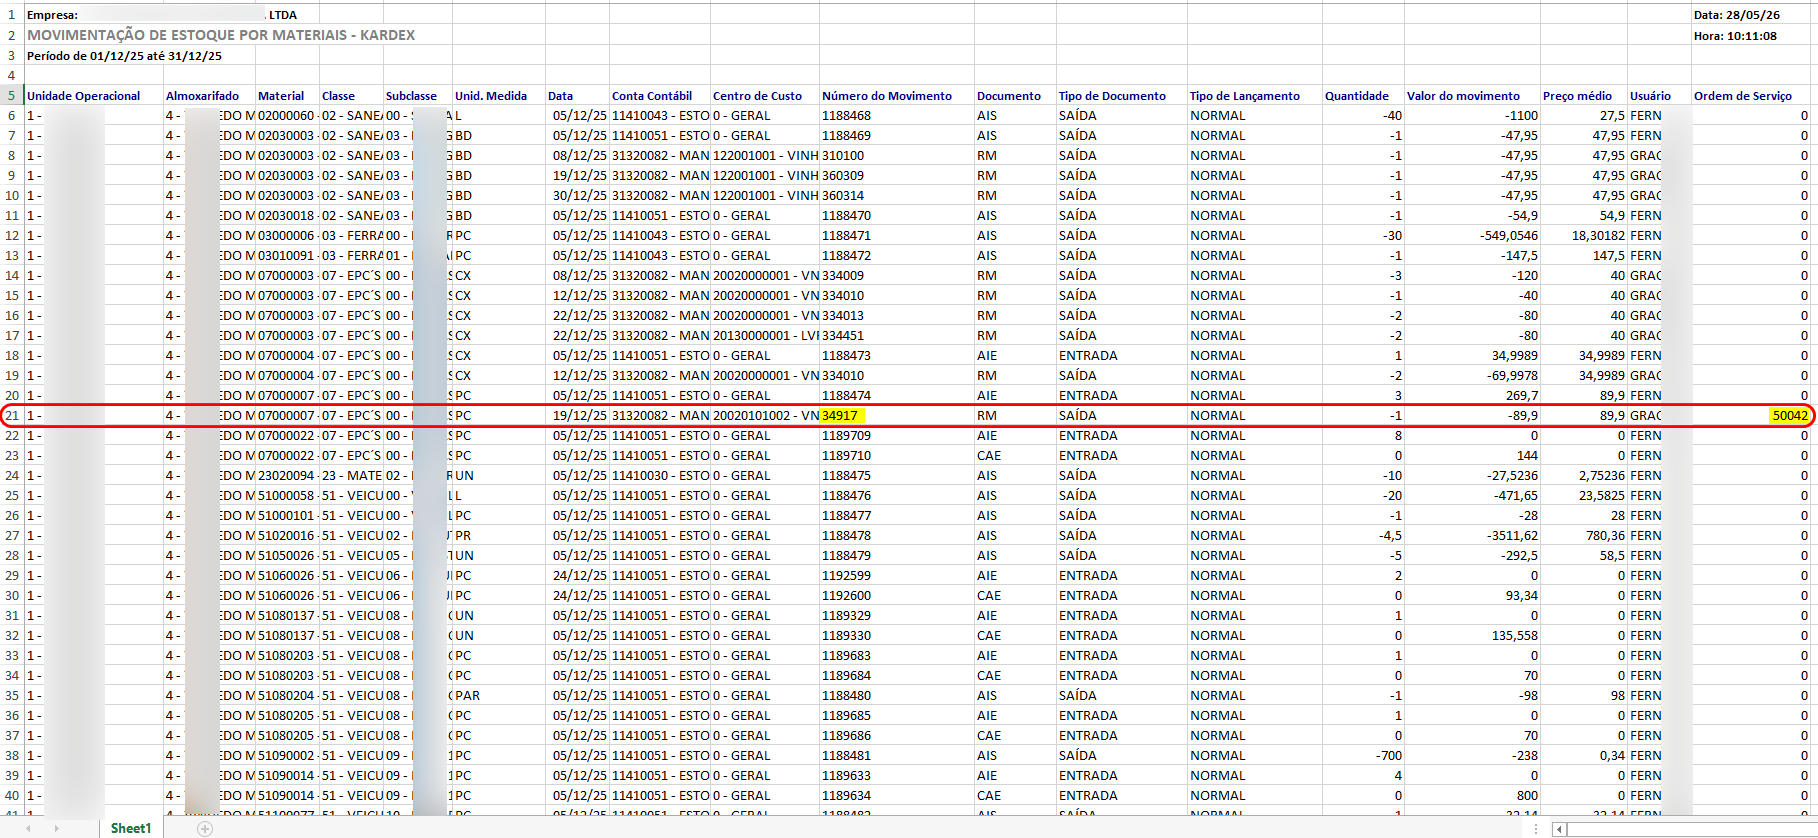Screen dimensions: 1818x838
Task: Select the 'Data: 28/05/26' cell
Action: [1737, 15]
